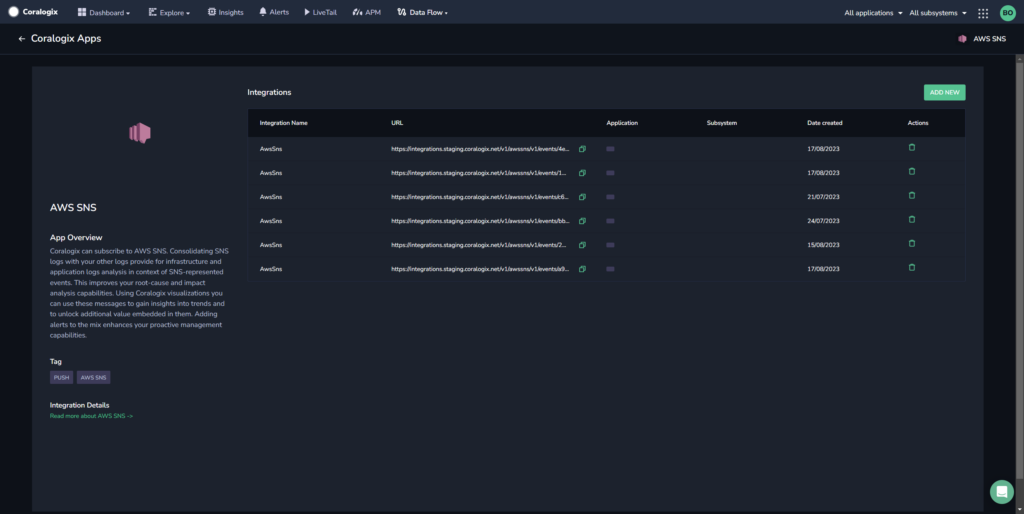The image size is (1024, 514).
Task: Open the Dashboard dropdown menu
Action: (x=104, y=12)
